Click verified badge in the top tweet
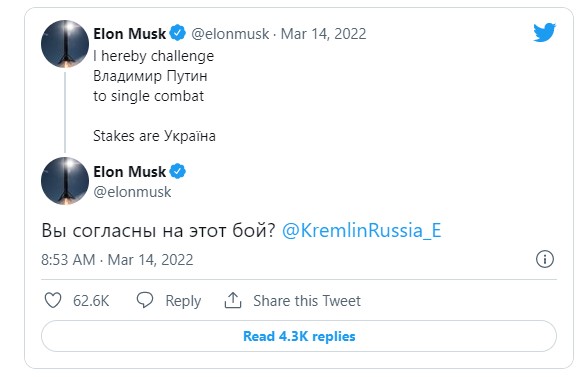Image resolution: width=588 pixels, height=377 pixels. (177, 33)
